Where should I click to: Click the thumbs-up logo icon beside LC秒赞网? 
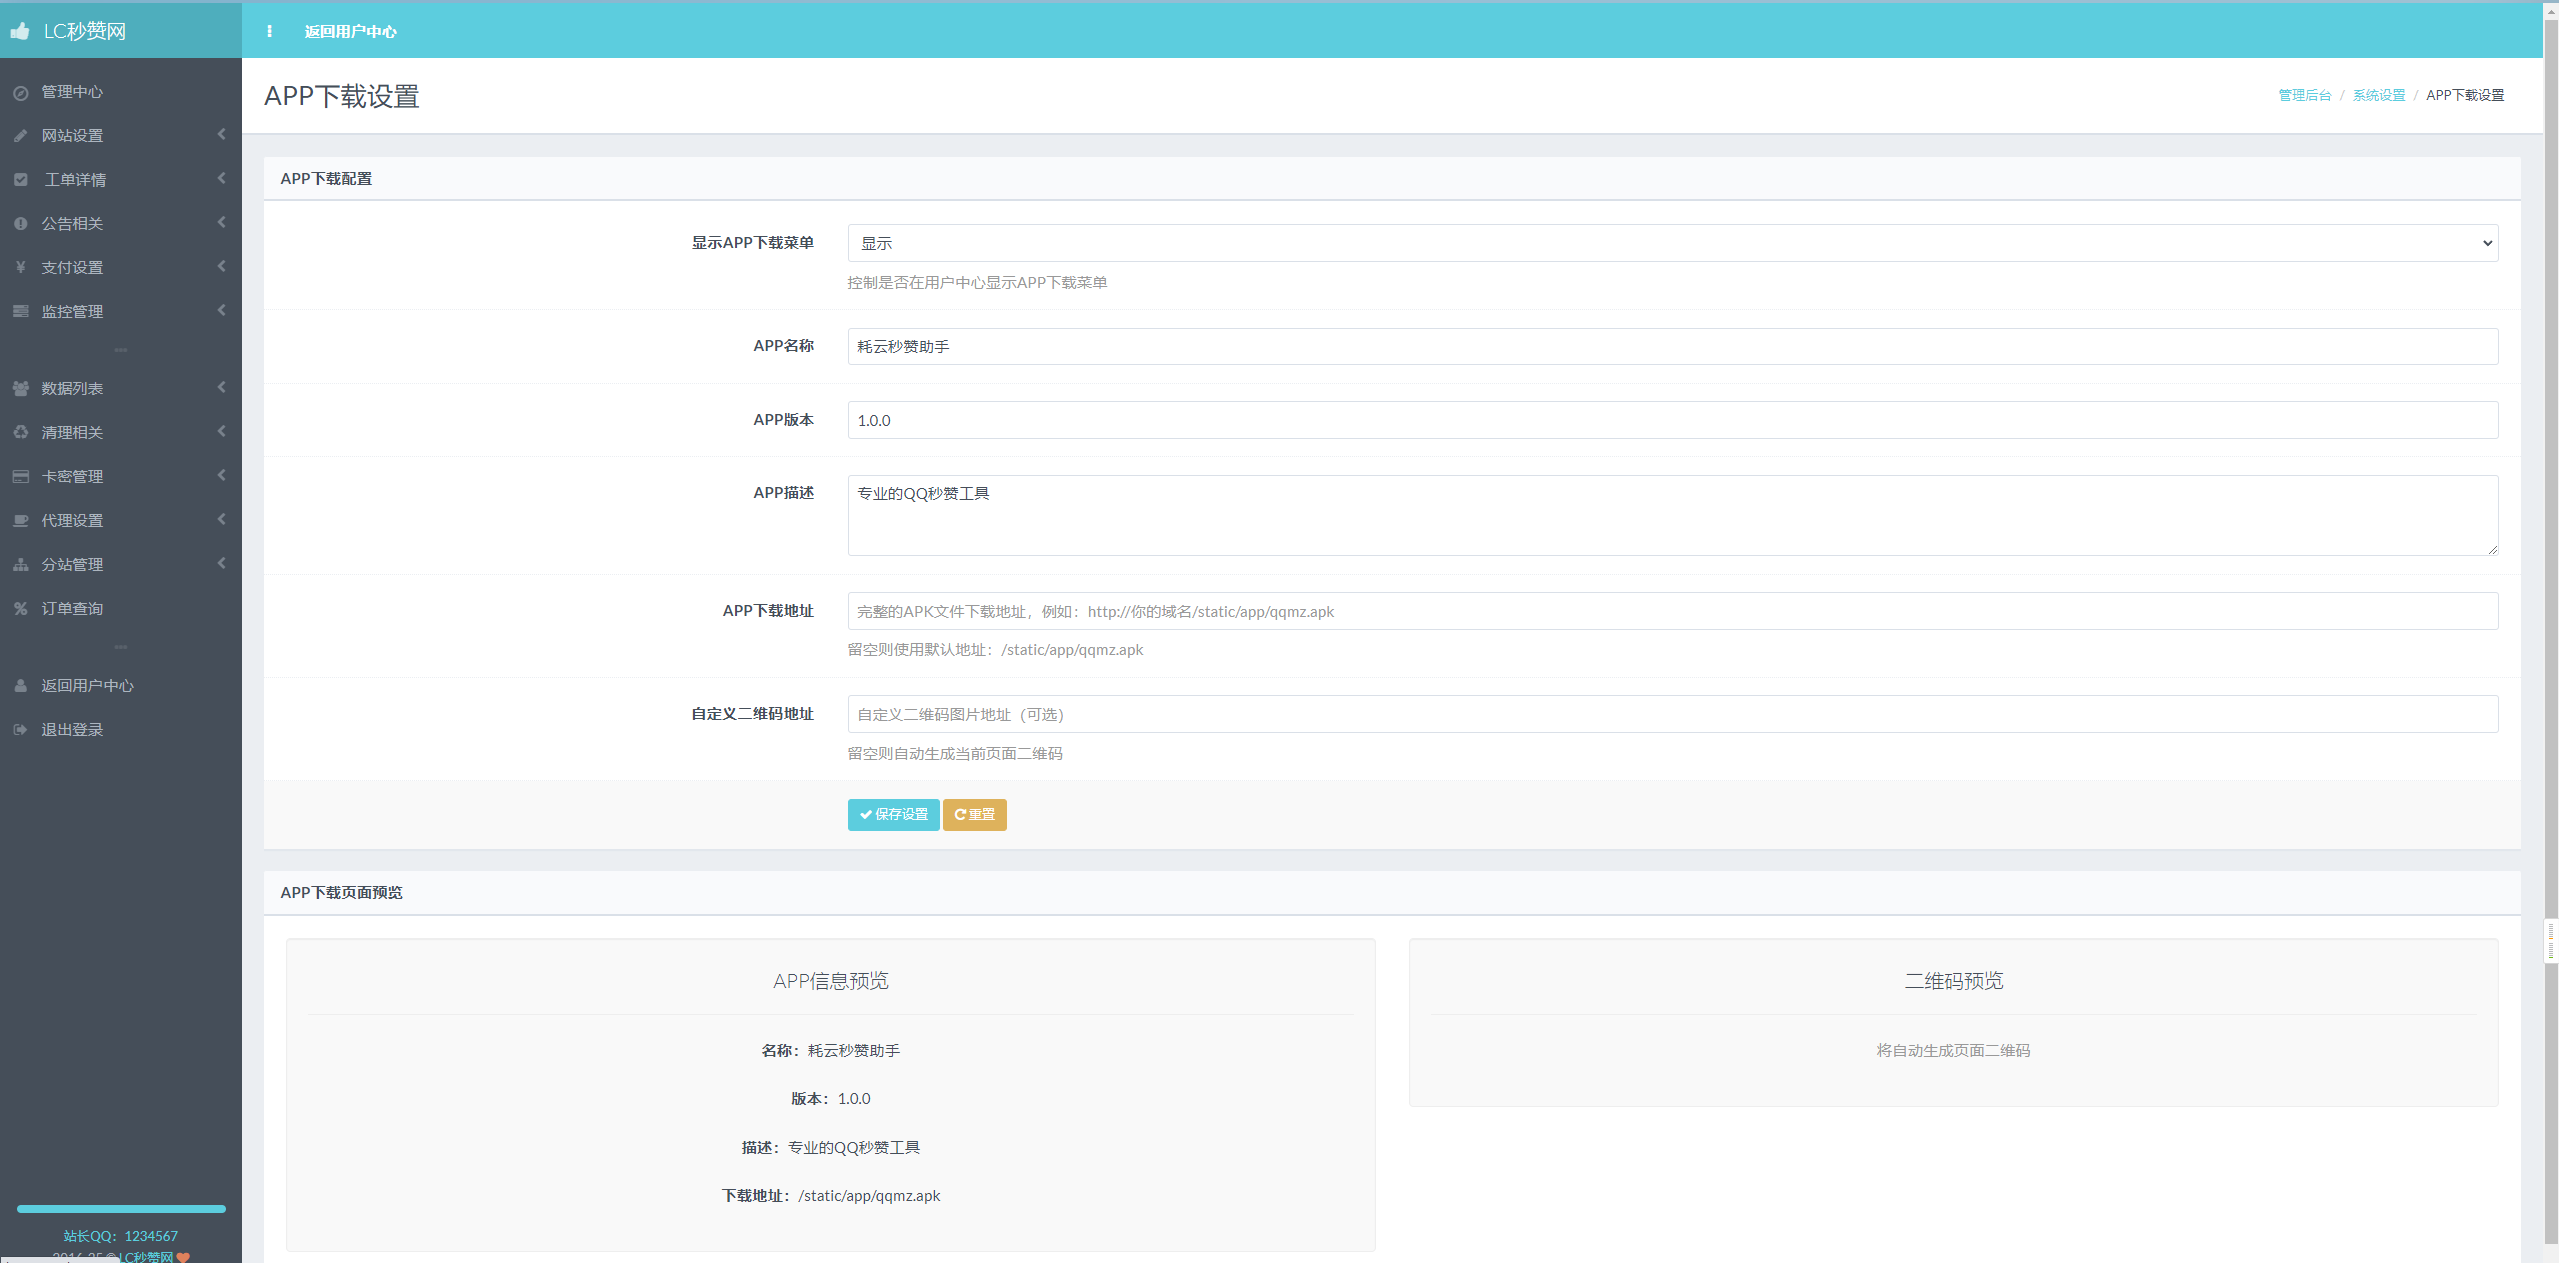coord(20,31)
